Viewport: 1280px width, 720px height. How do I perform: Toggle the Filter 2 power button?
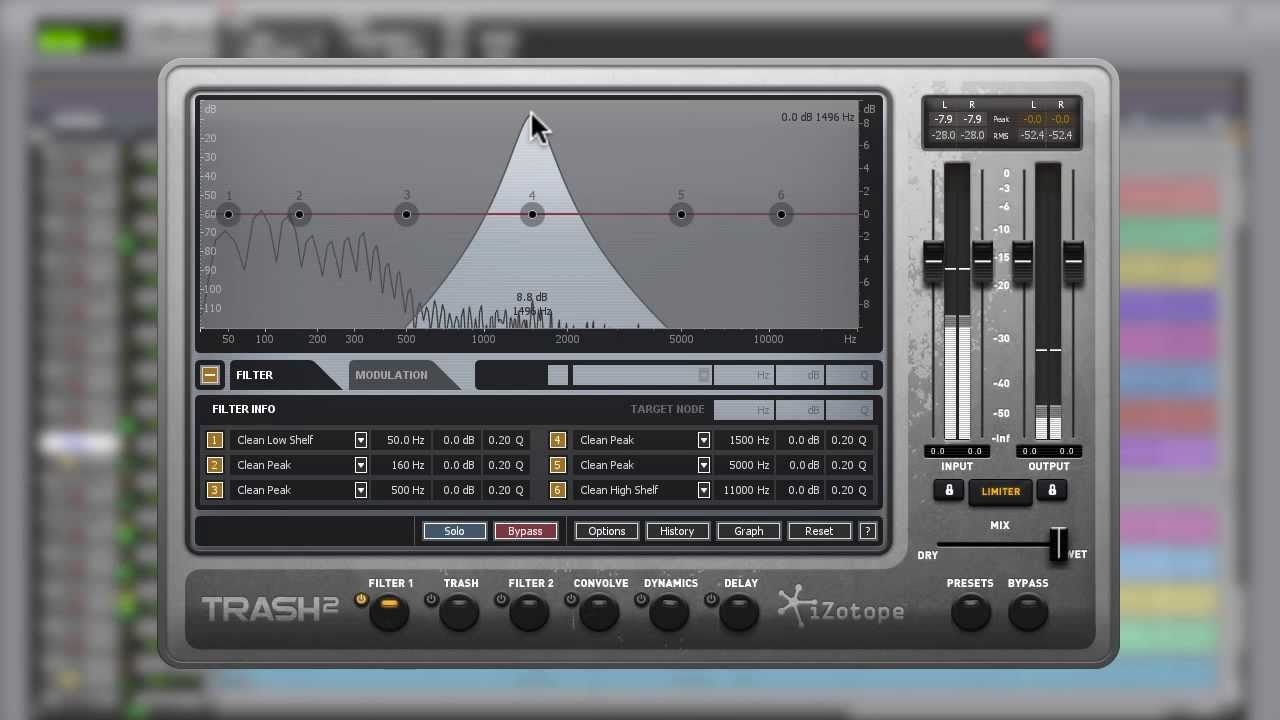[x=501, y=600]
